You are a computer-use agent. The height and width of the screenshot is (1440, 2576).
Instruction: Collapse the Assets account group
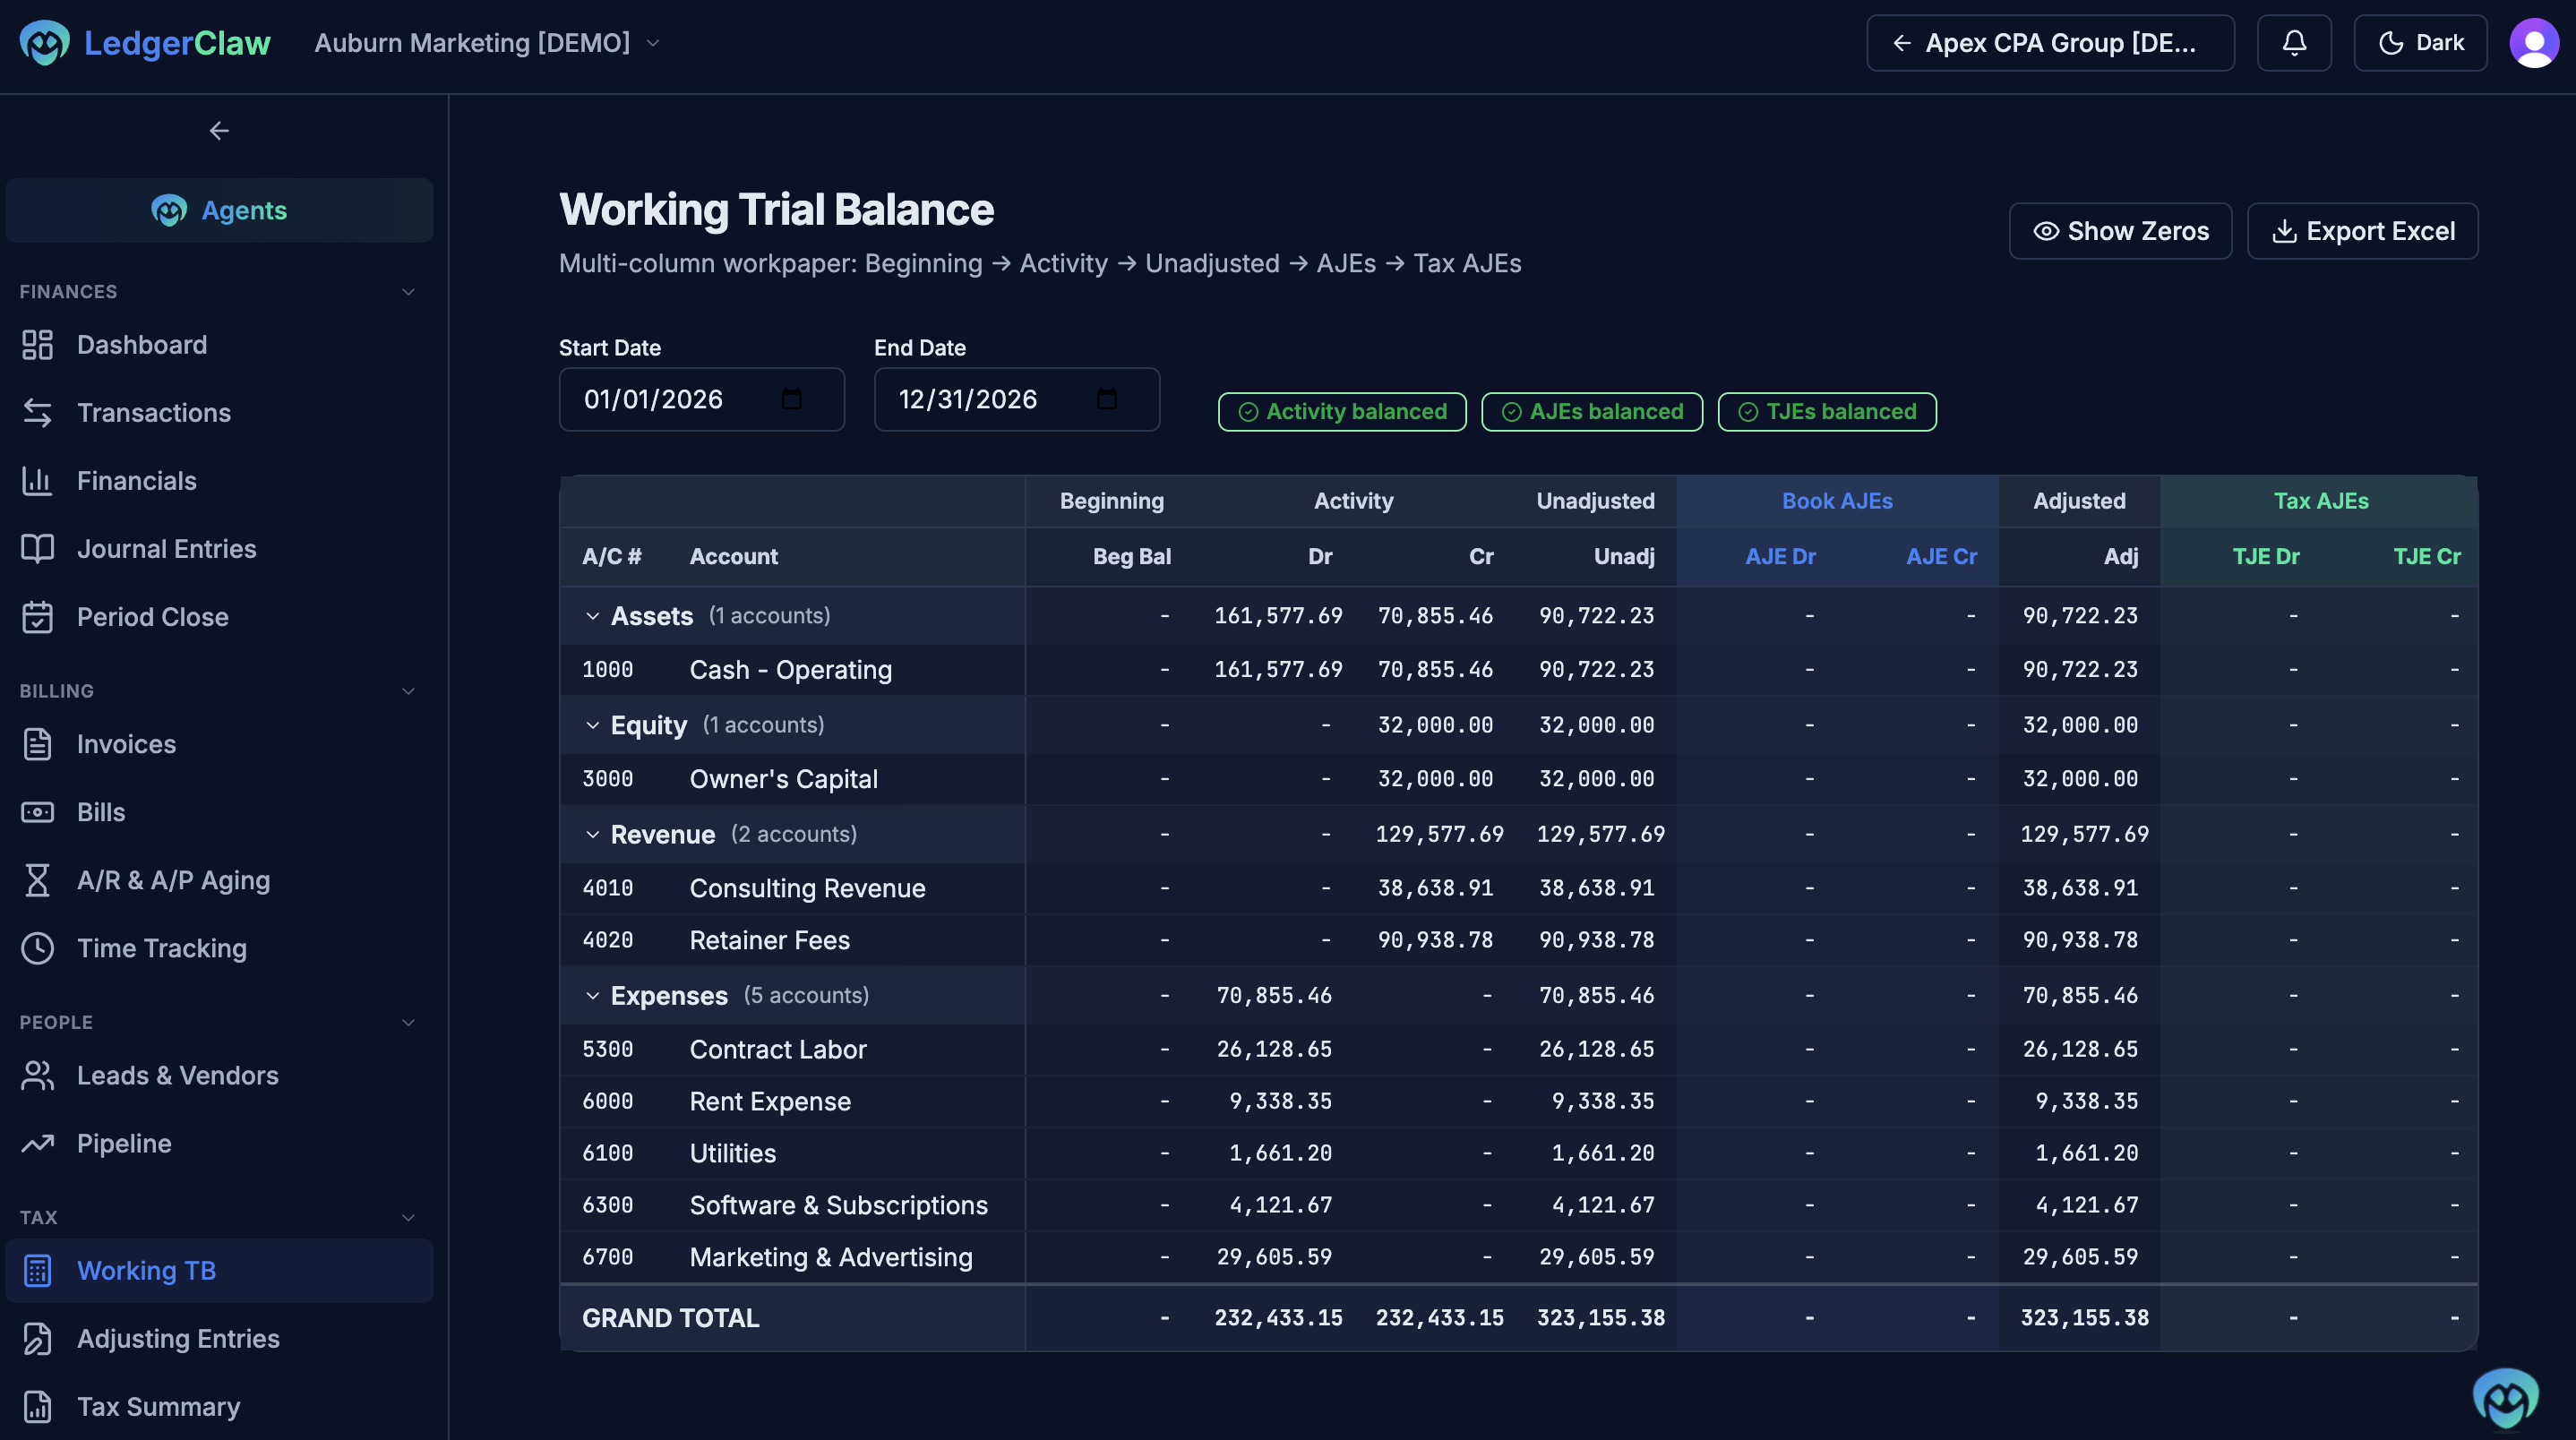(x=592, y=616)
